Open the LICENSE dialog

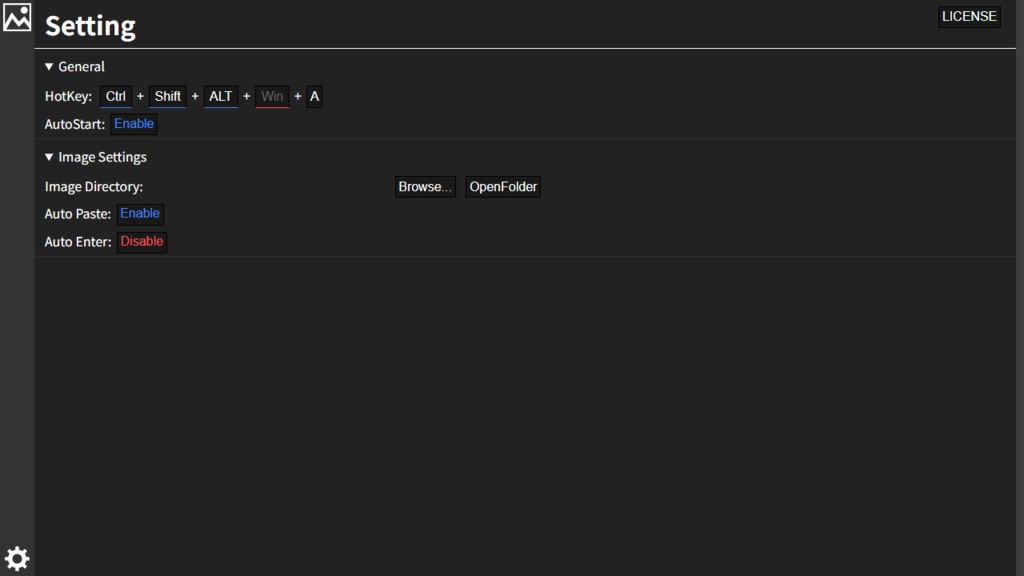(x=968, y=16)
